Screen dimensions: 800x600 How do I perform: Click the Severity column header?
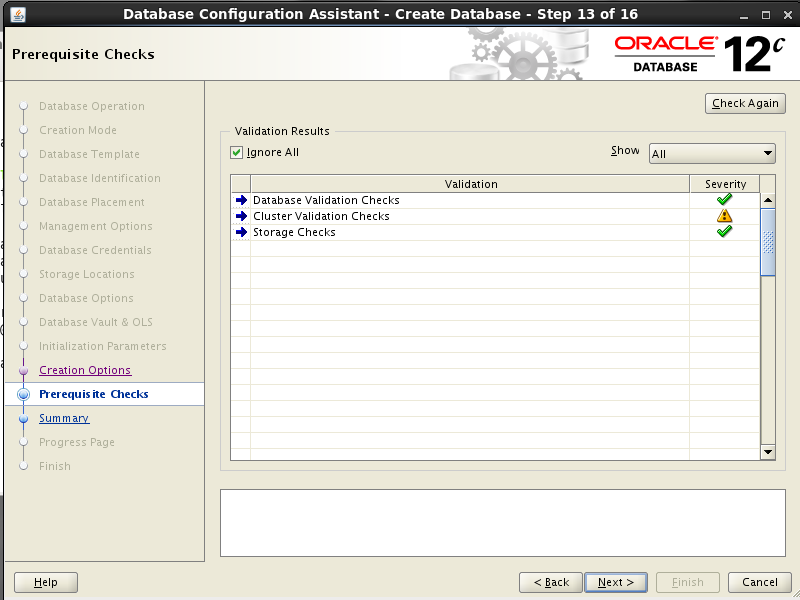point(725,184)
